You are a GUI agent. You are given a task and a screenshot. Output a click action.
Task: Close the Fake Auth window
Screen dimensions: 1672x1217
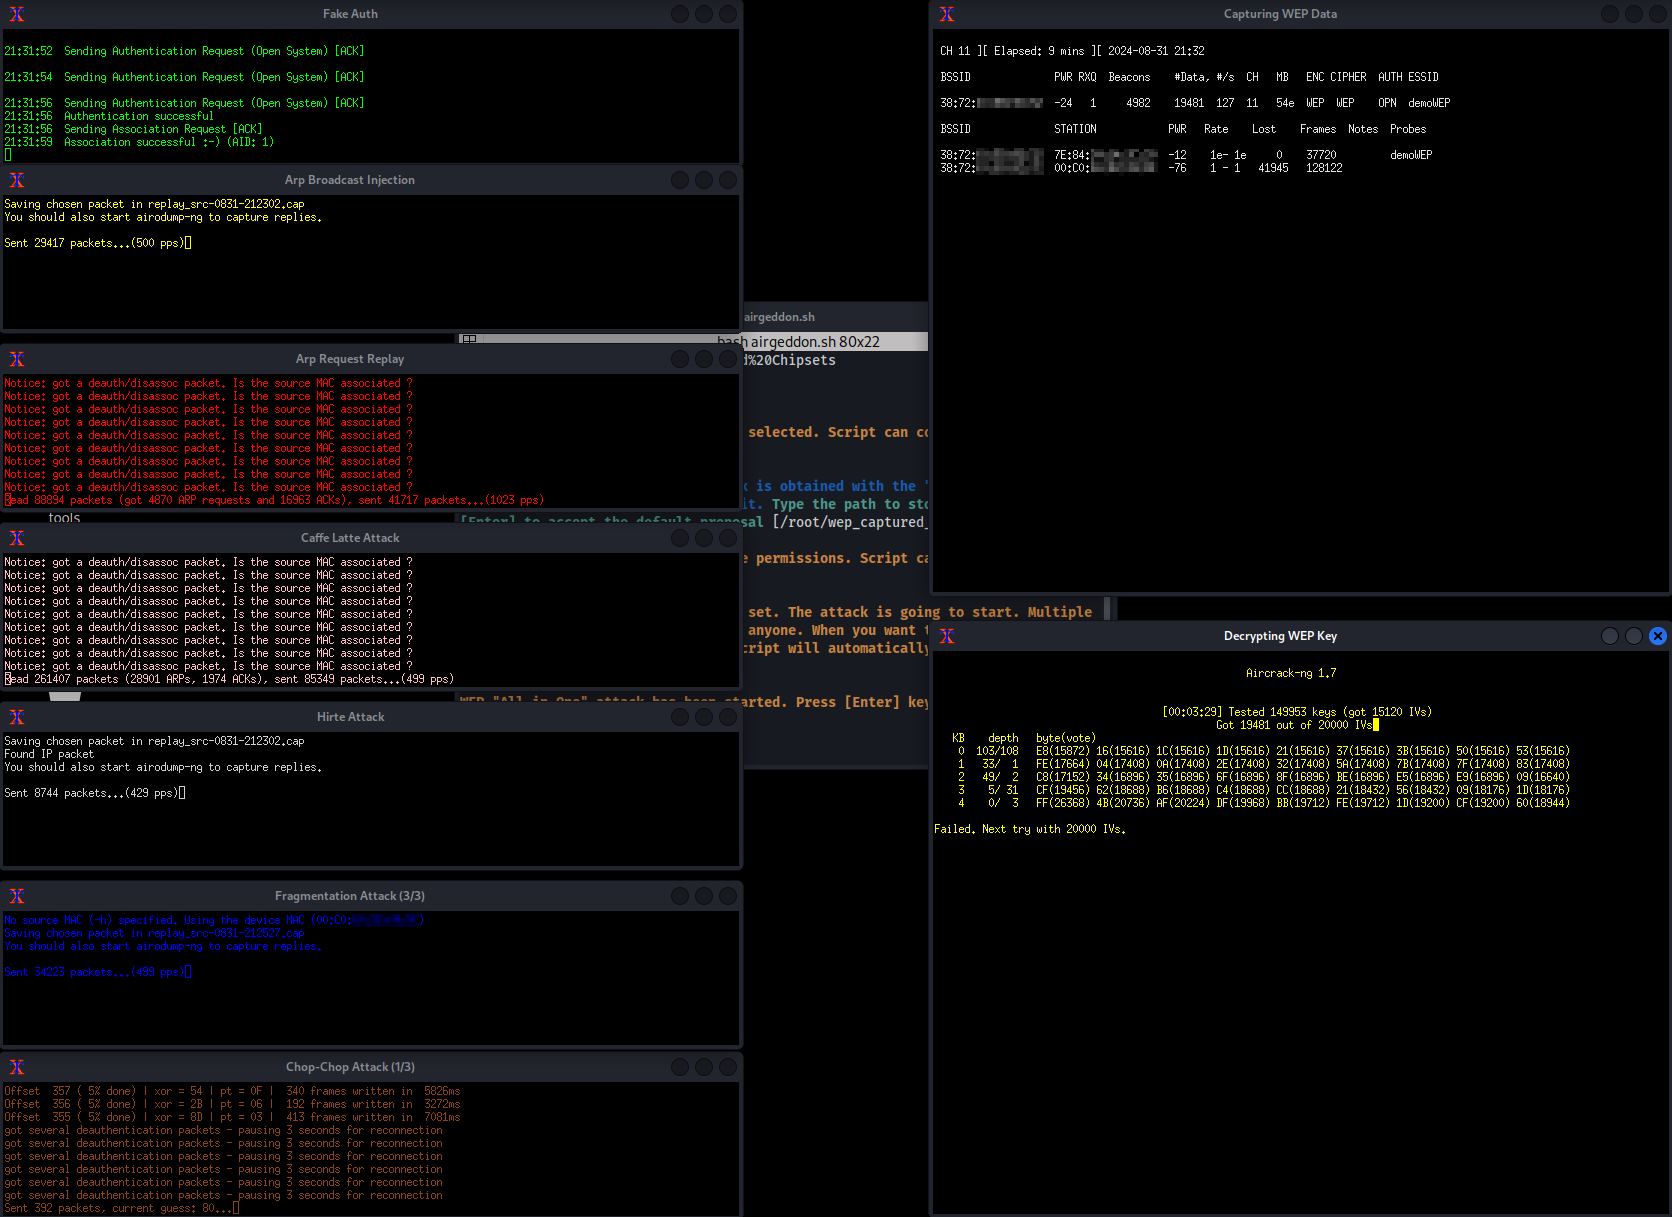pos(728,14)
